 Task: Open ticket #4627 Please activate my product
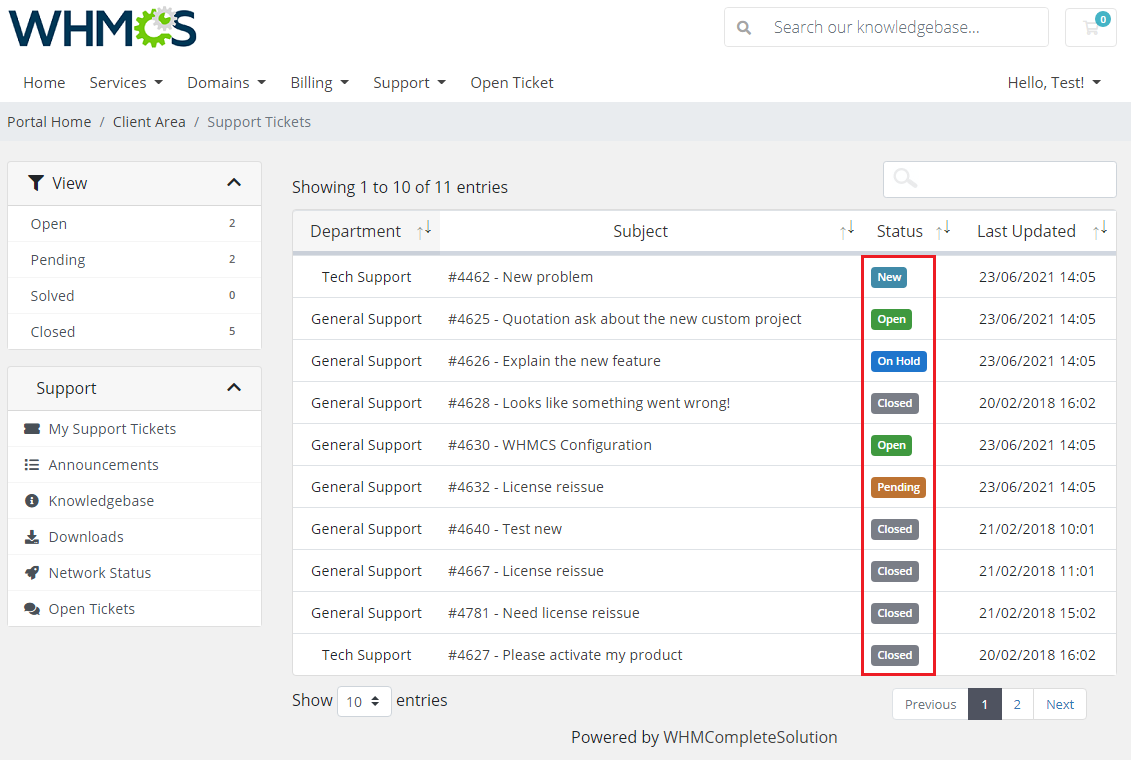[x=565, y=655]
